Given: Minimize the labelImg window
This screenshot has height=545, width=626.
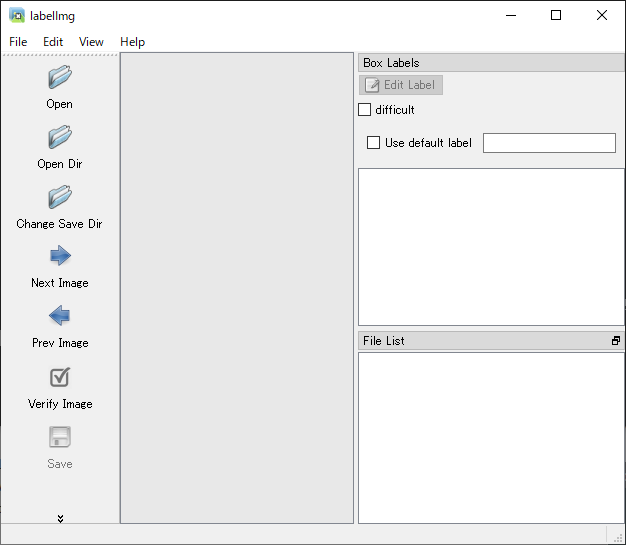Looking at the screenshot, I should [x=511, y=16].
